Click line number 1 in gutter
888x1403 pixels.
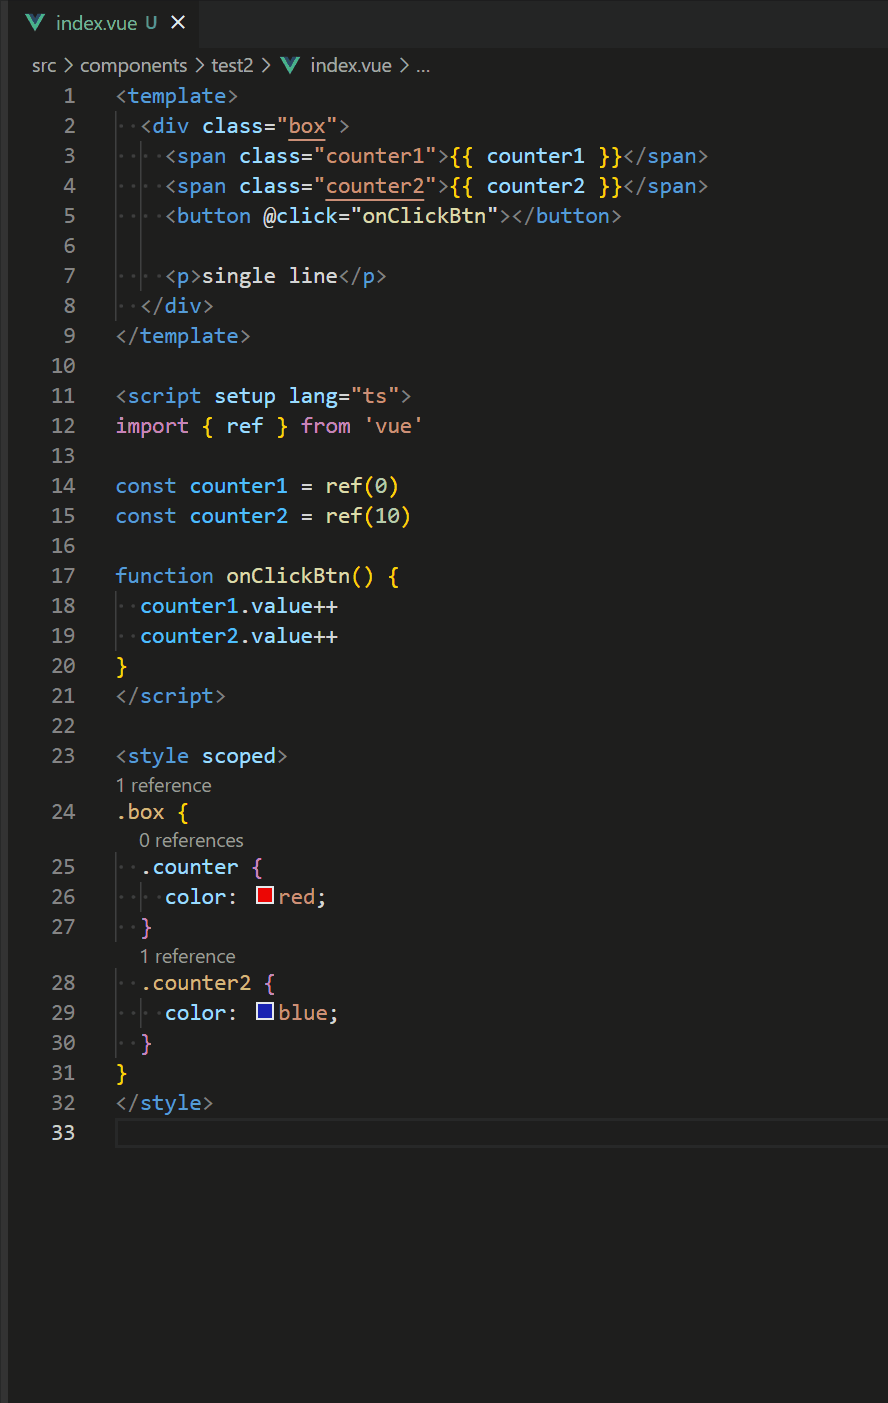coord(69,96)
